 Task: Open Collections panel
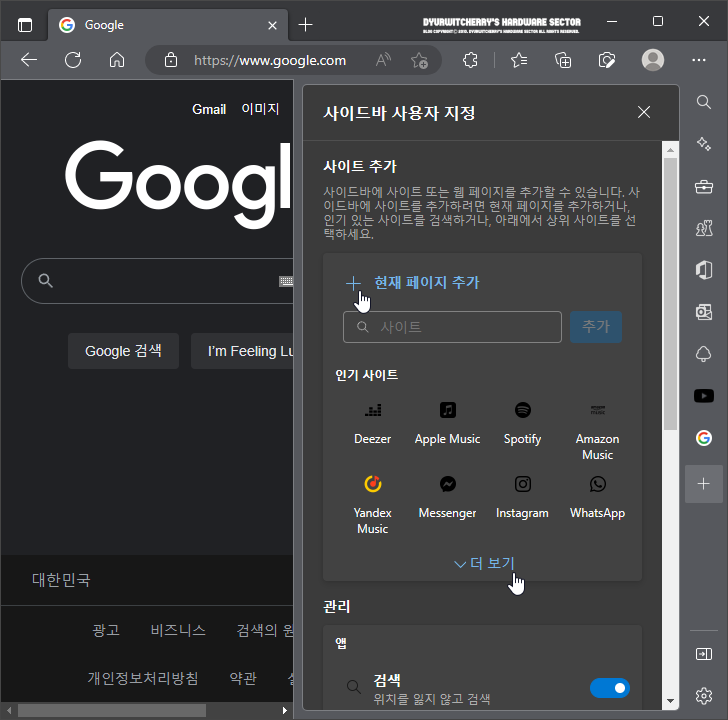click(x=563, y=60)
